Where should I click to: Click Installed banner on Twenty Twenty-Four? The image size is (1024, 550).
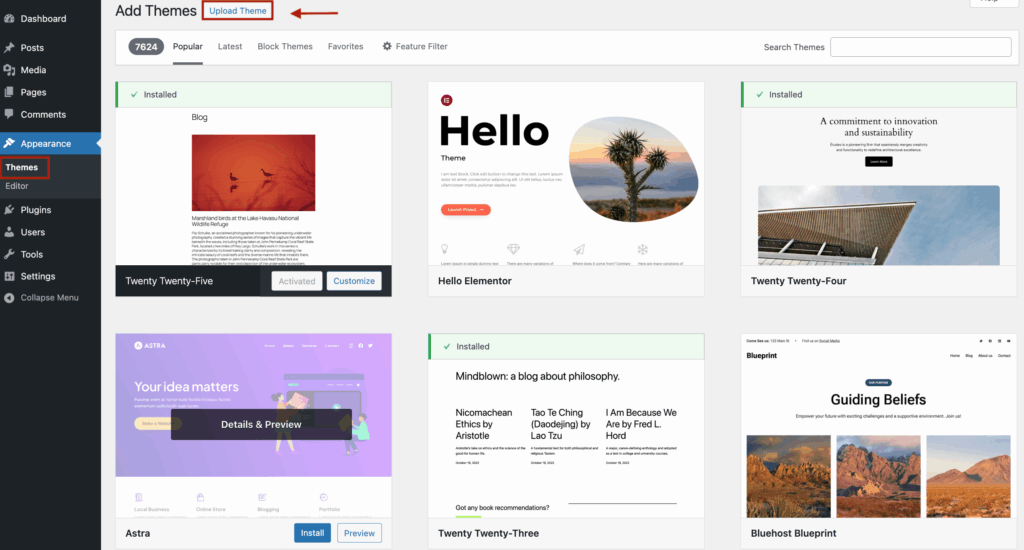879,95
